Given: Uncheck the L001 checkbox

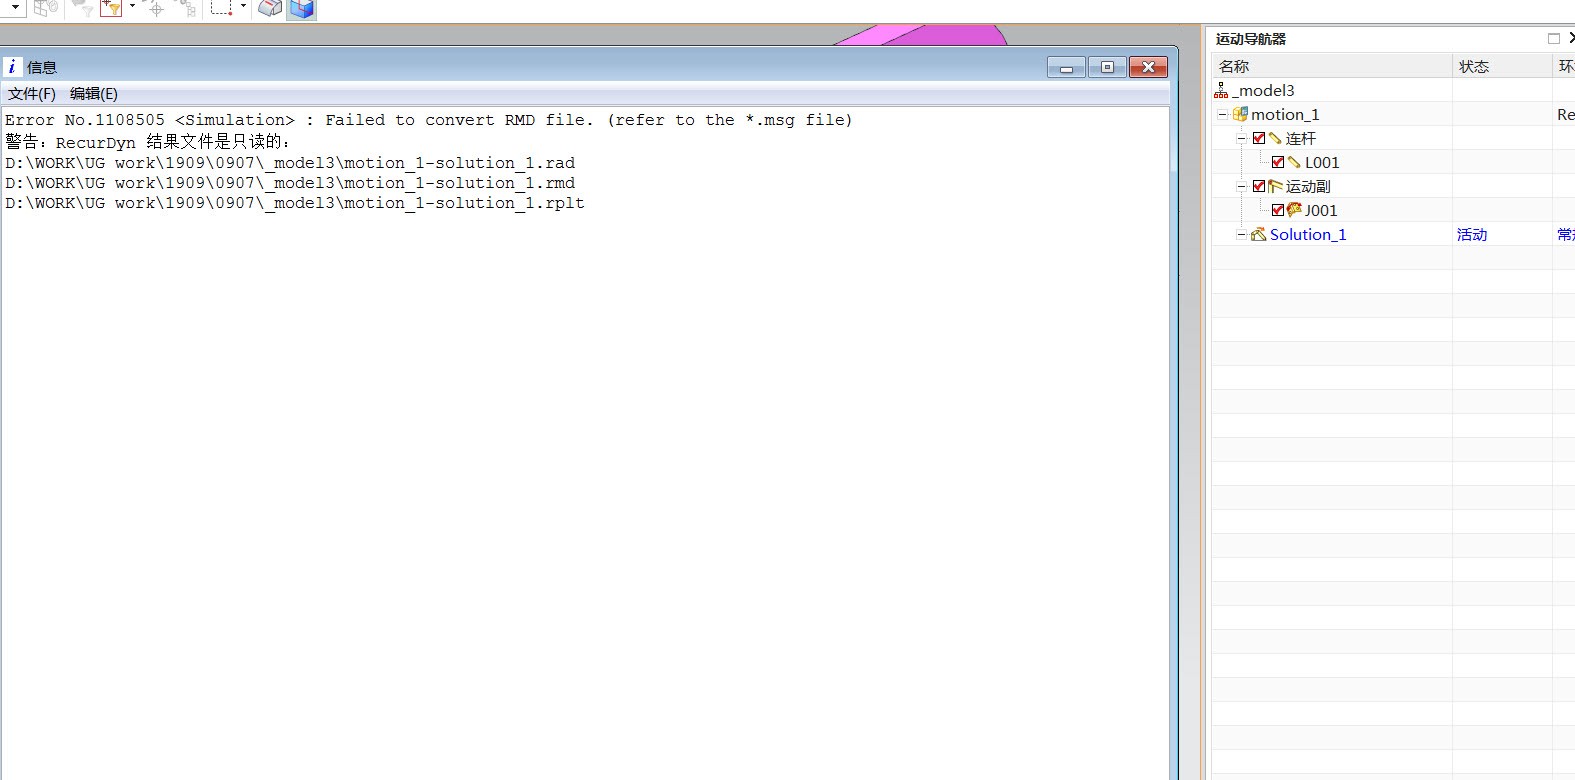Looking at the screenshot, I should pos(1278,163).
